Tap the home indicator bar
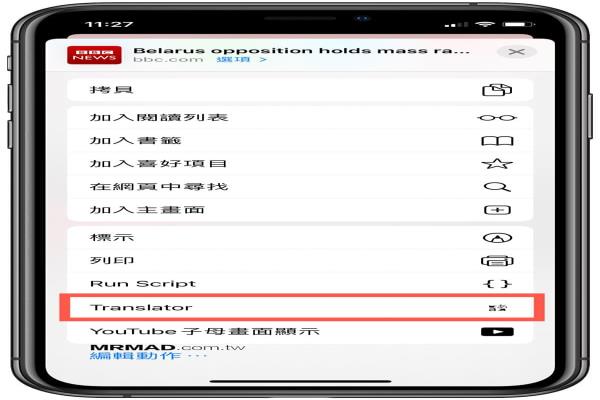 [x=300, y=381]
